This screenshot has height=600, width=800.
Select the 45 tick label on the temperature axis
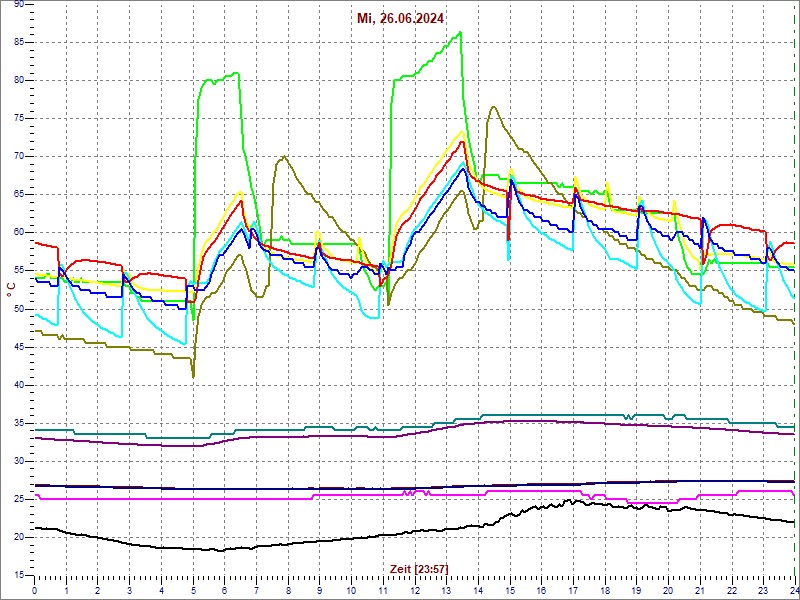[18, 347]
